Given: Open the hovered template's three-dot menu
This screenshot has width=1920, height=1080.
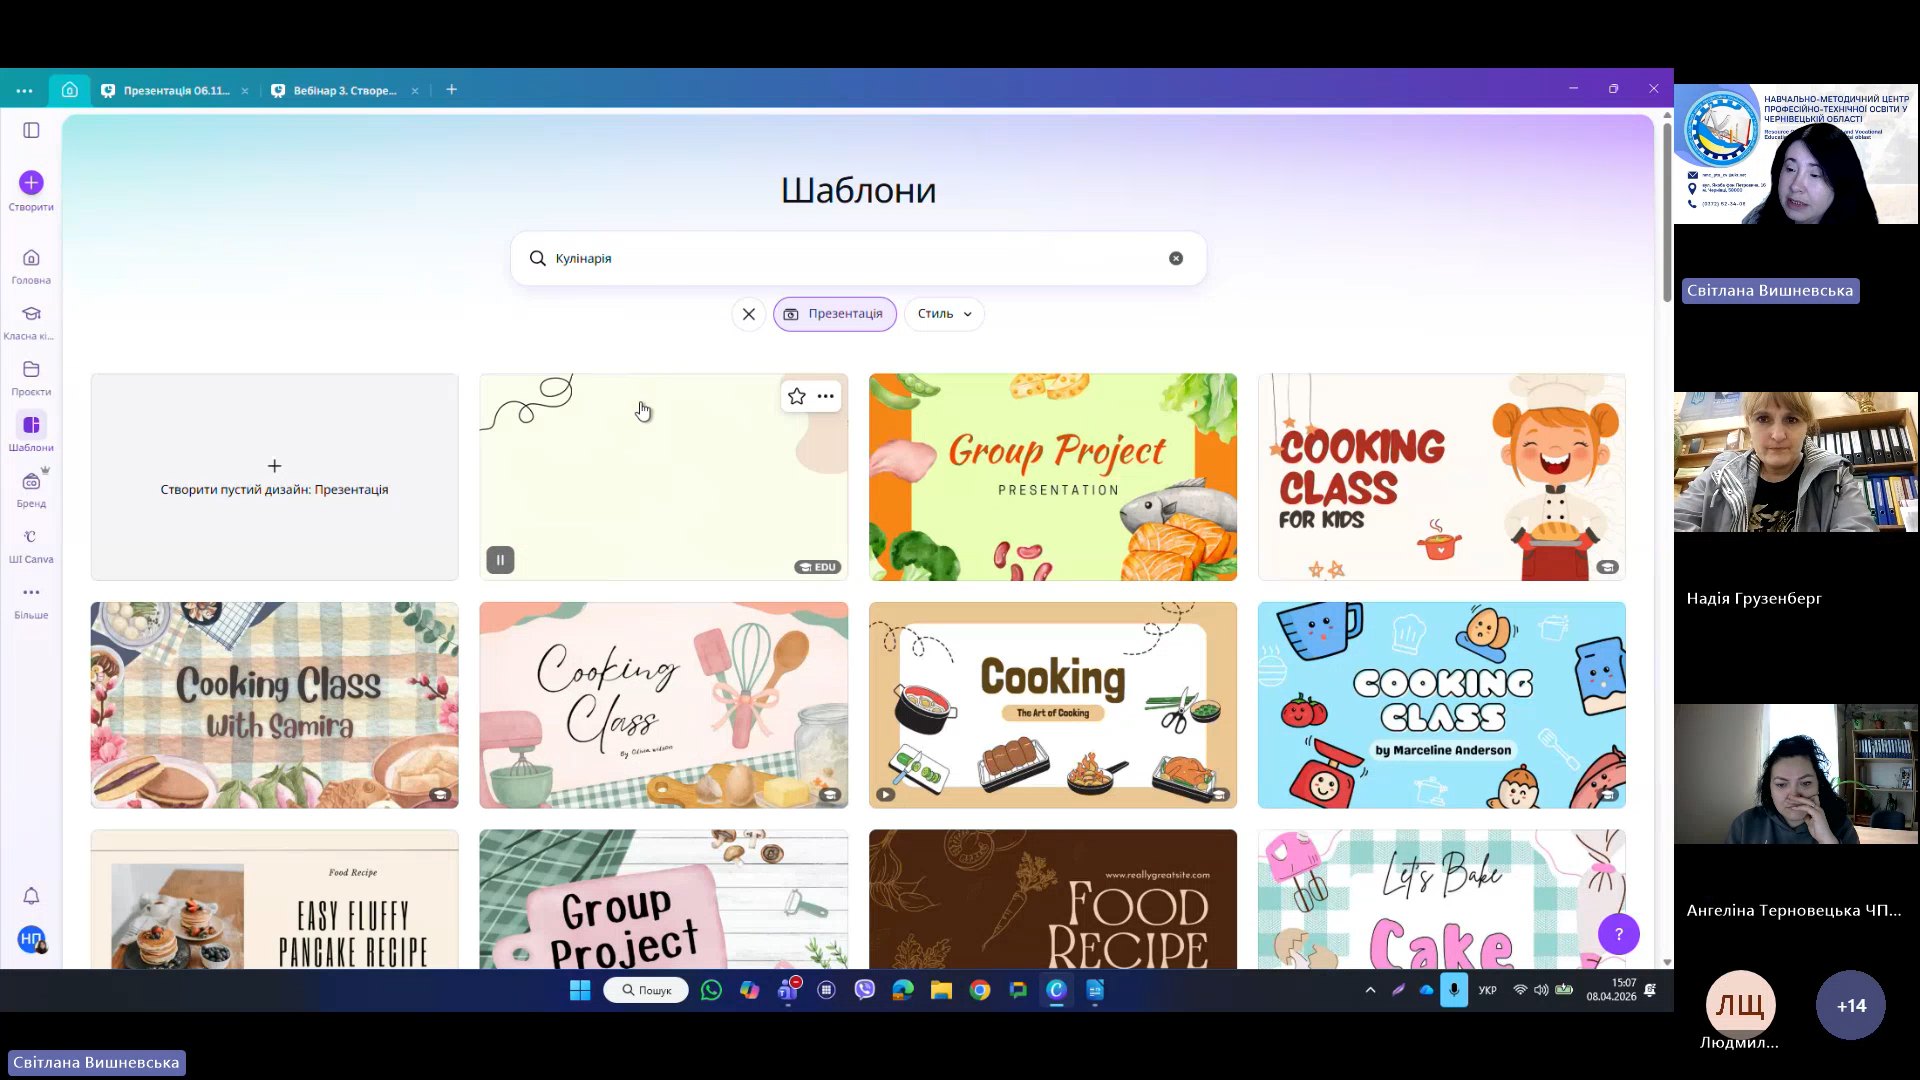Looking at the screenshot, I should (826, 396).
